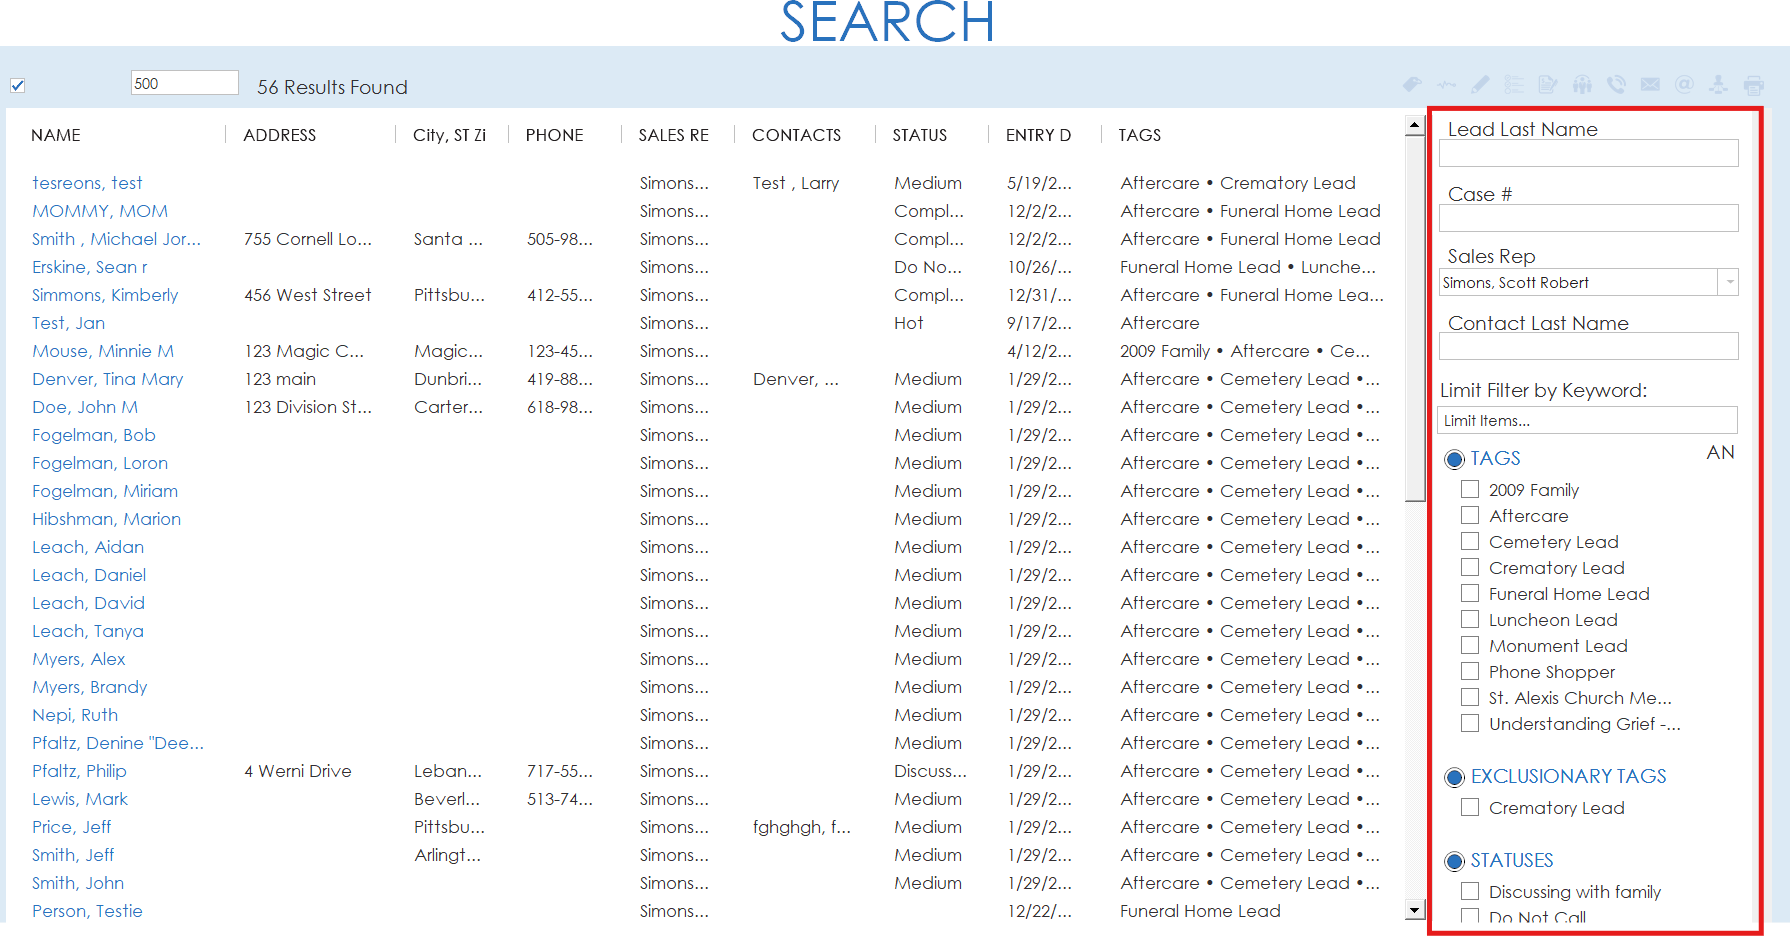
Task: Click the ENTRY D column header
Action: tap(1037, 135)
